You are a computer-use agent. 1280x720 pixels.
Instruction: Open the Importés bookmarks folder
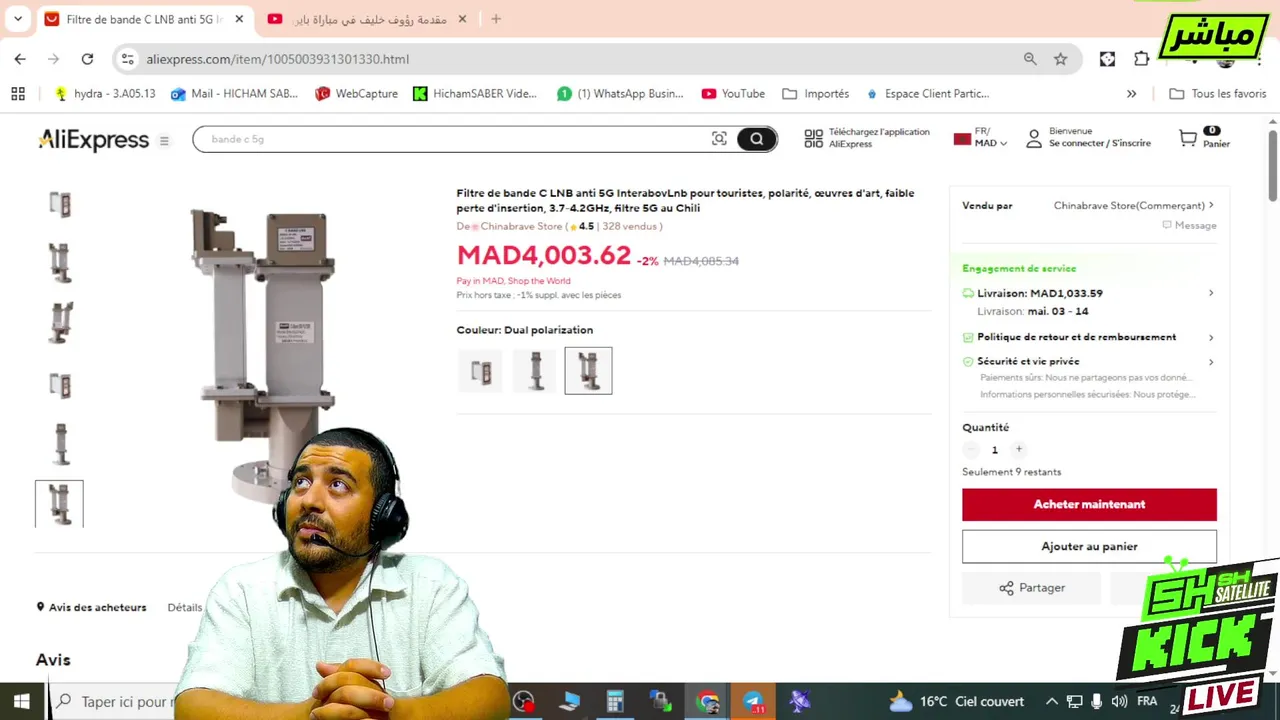coord(815,94)
